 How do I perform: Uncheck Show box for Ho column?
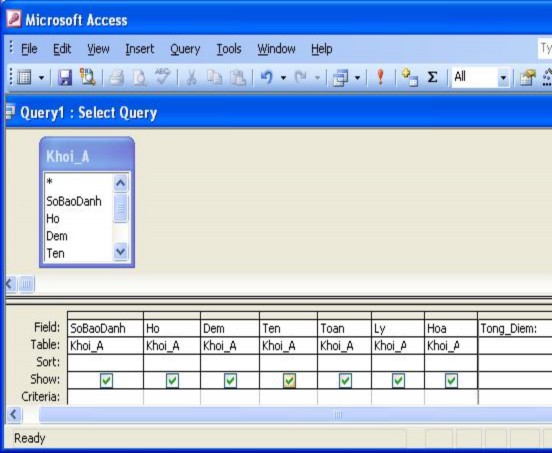(x=172, y=380)
